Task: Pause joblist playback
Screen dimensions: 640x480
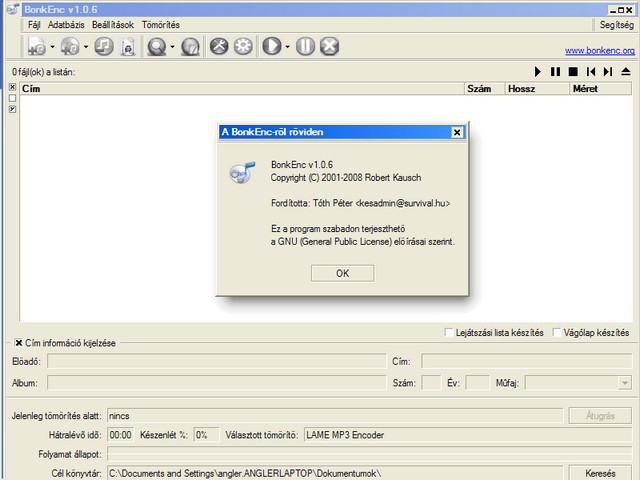Action: [x=555, y=72]
